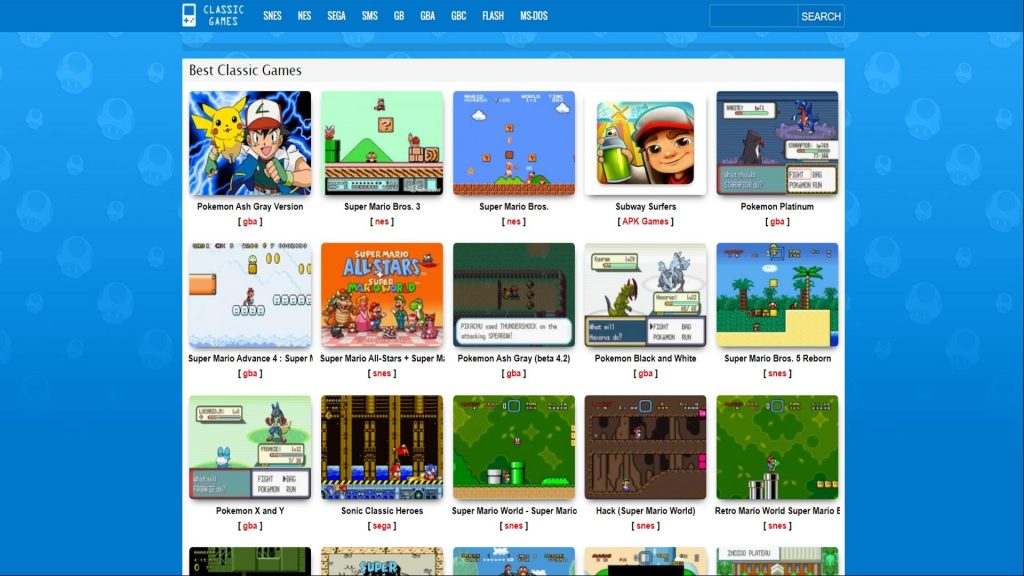Image resolution: width=1024 pixels, height=576 pixels.
Task: Open the NES games section
Action: pyautogui.click(x=305, y=15)
